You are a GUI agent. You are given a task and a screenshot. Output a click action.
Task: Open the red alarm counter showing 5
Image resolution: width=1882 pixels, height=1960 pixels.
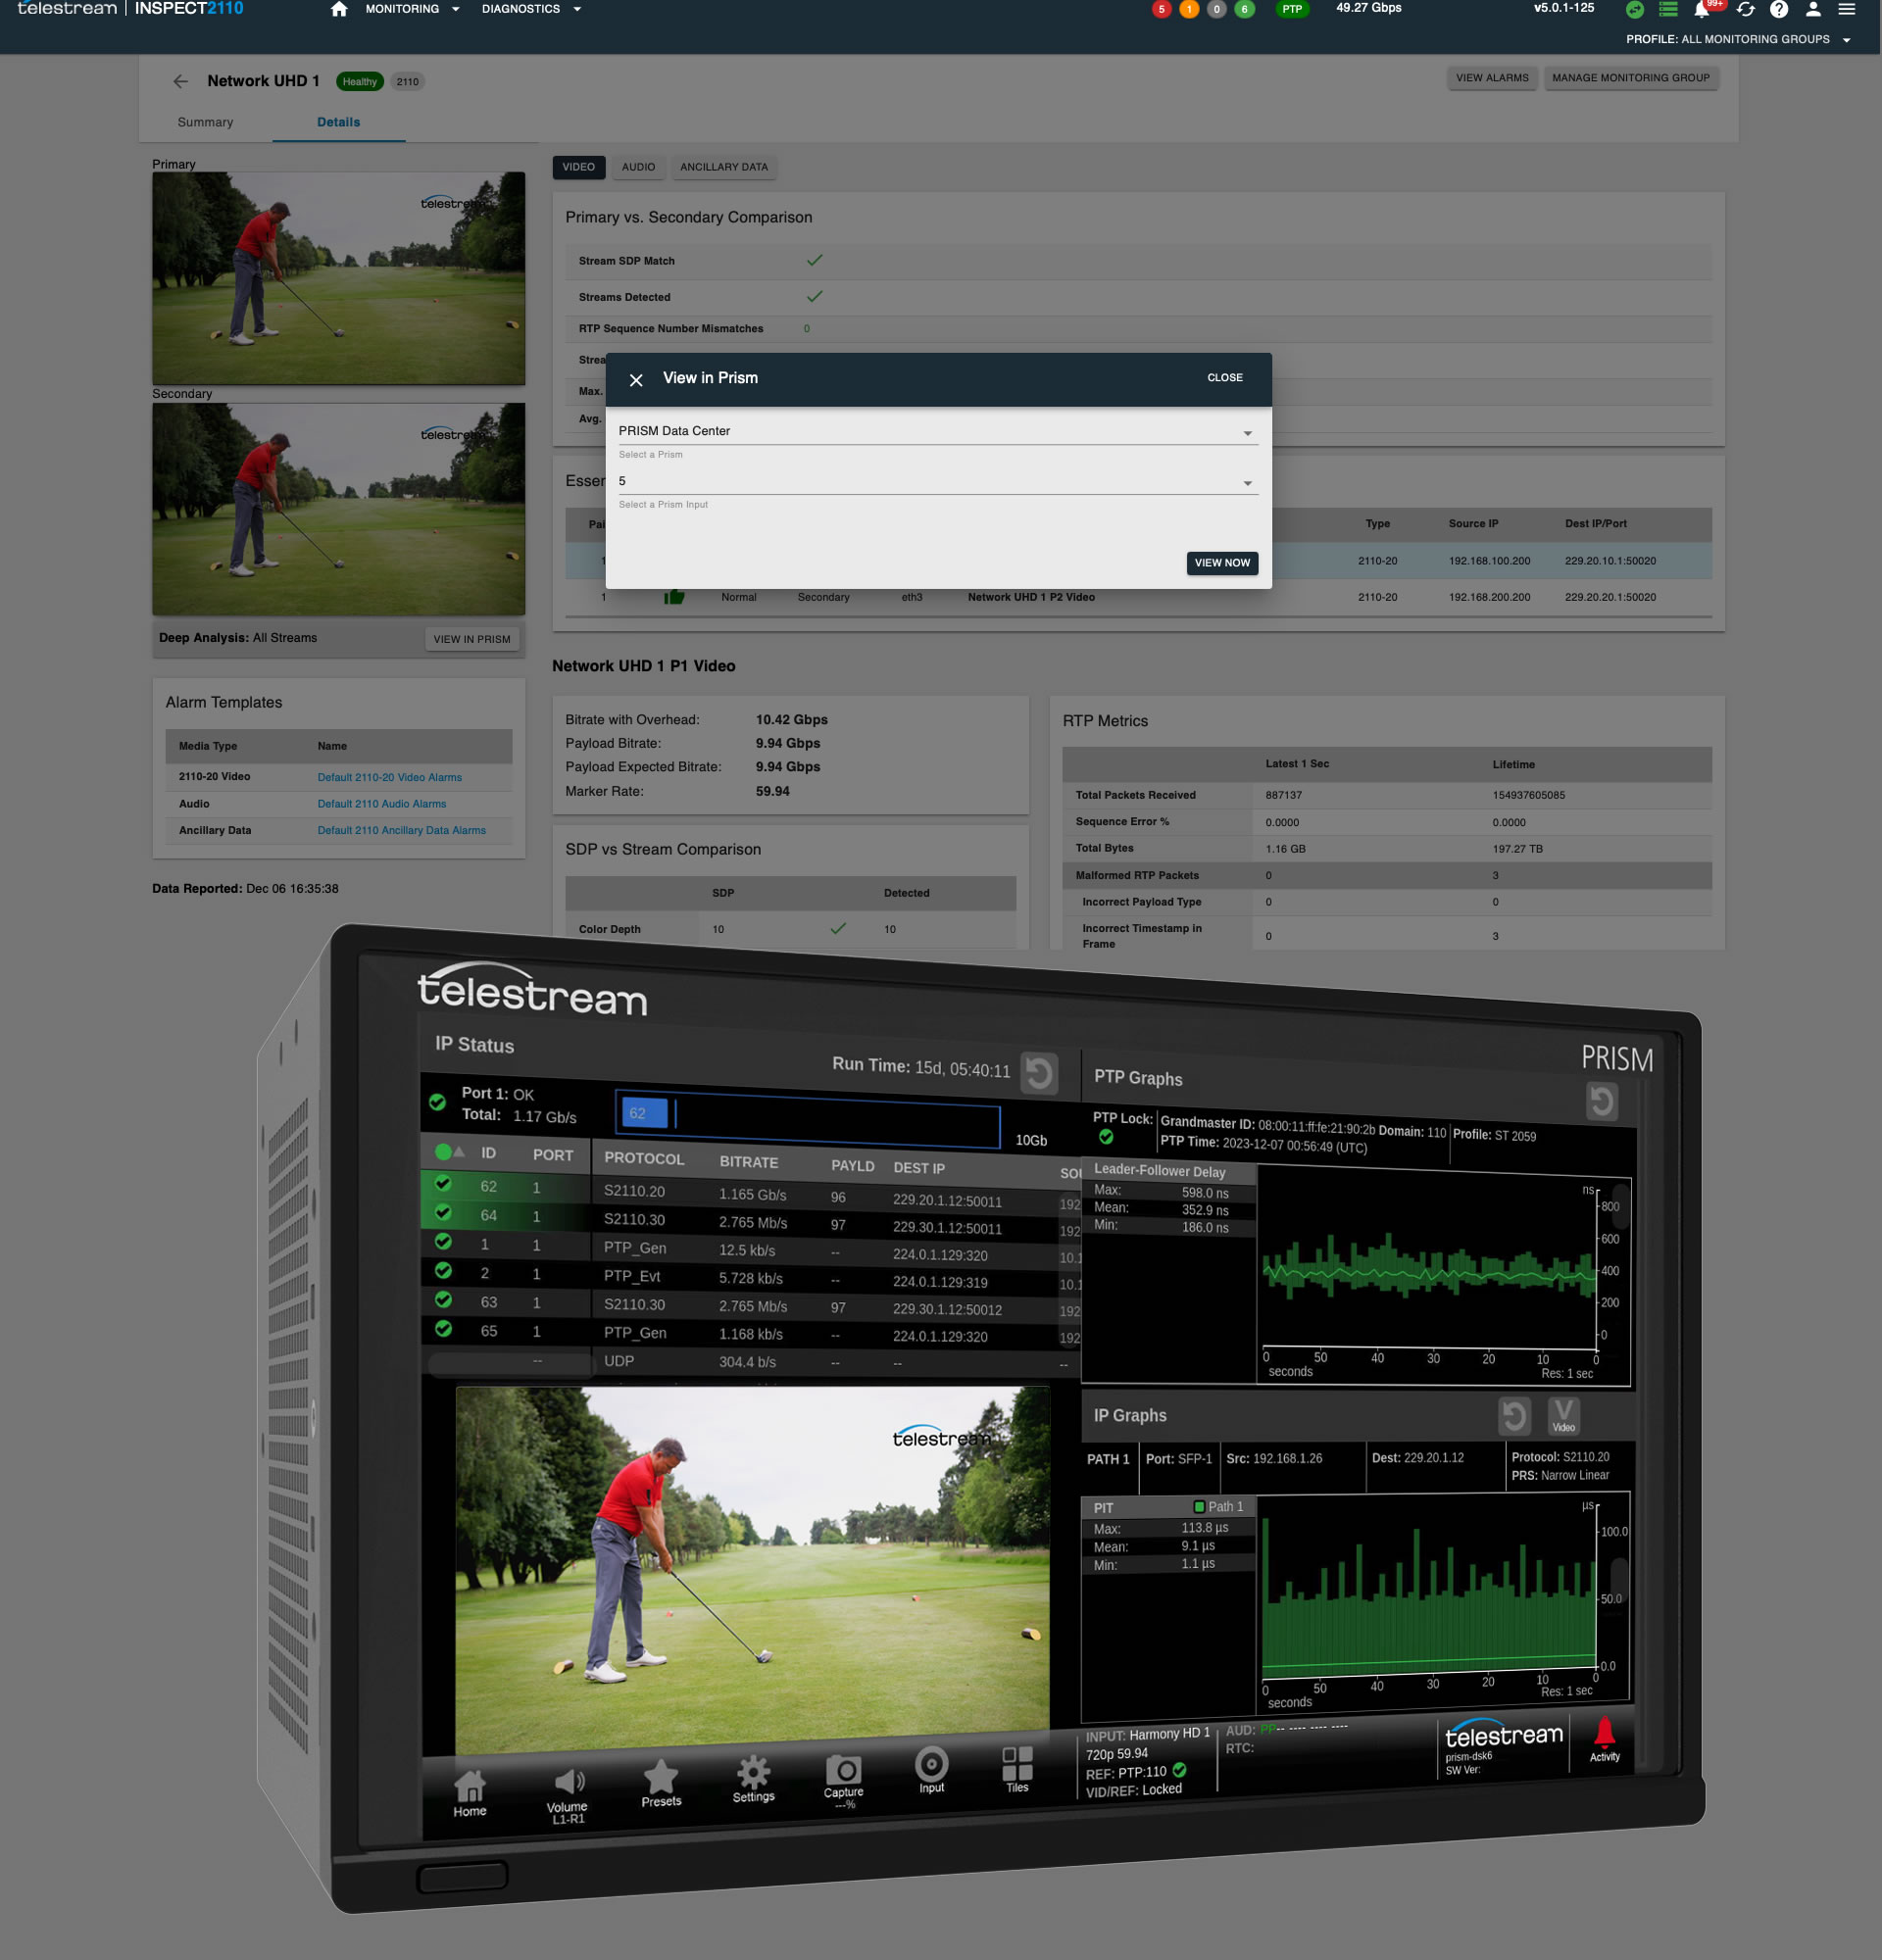pos(1161,9)
